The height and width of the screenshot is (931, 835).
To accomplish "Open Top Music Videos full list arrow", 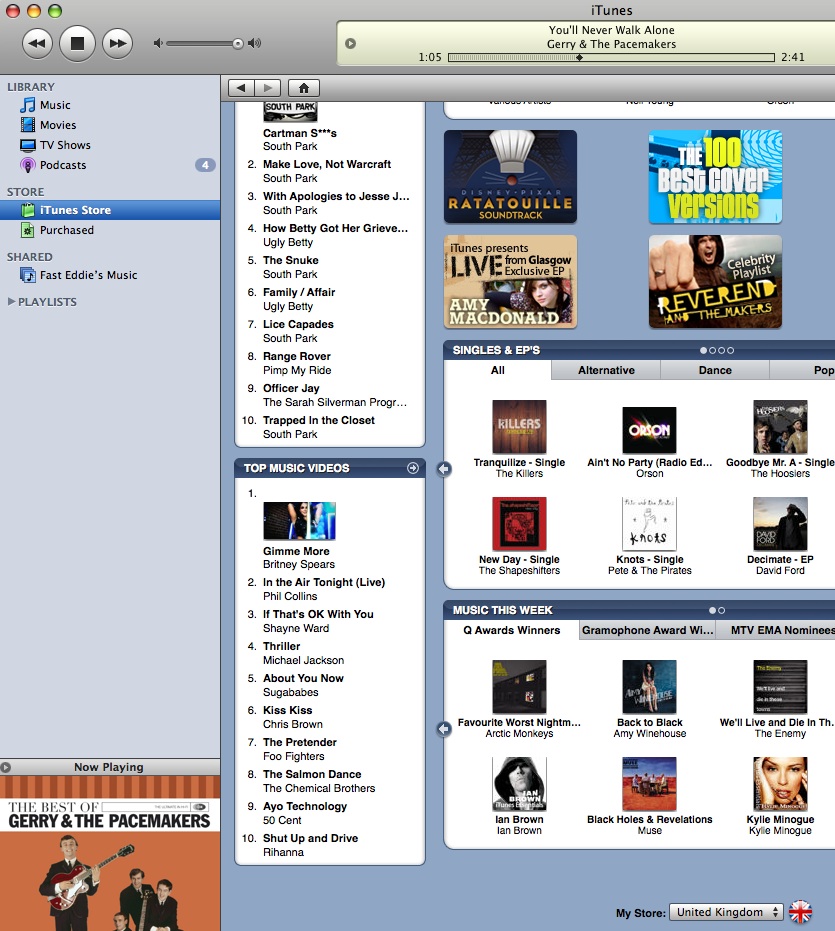I will pyautogui.click(x=413, y=468).
